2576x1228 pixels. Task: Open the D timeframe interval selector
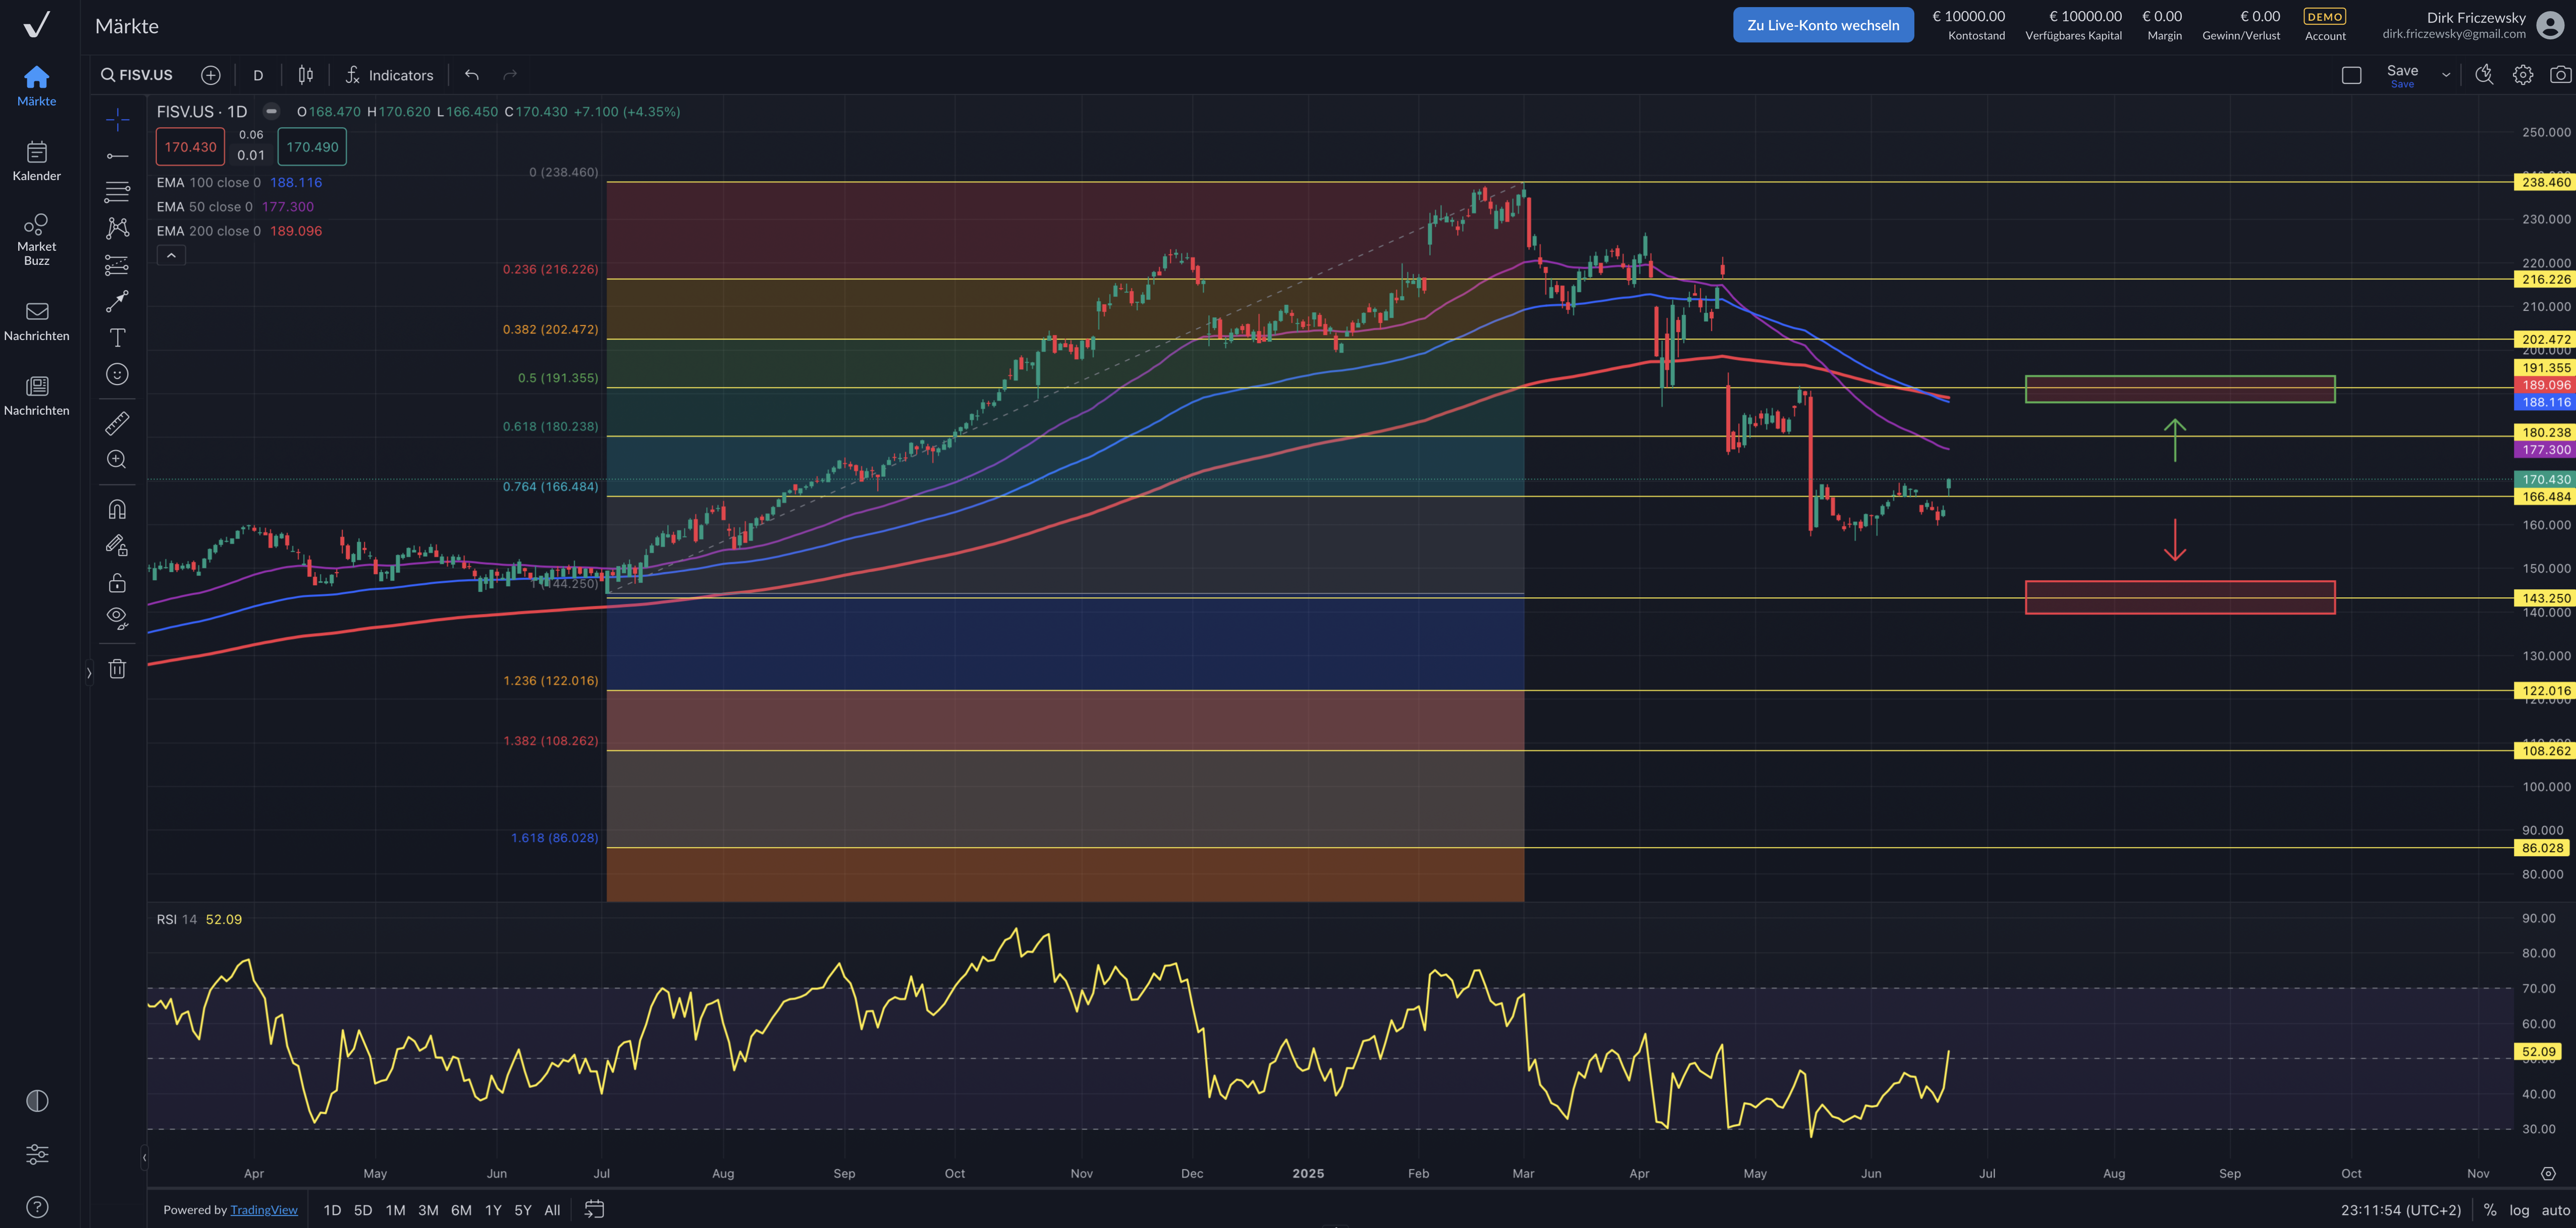click(x=258, y=75)
